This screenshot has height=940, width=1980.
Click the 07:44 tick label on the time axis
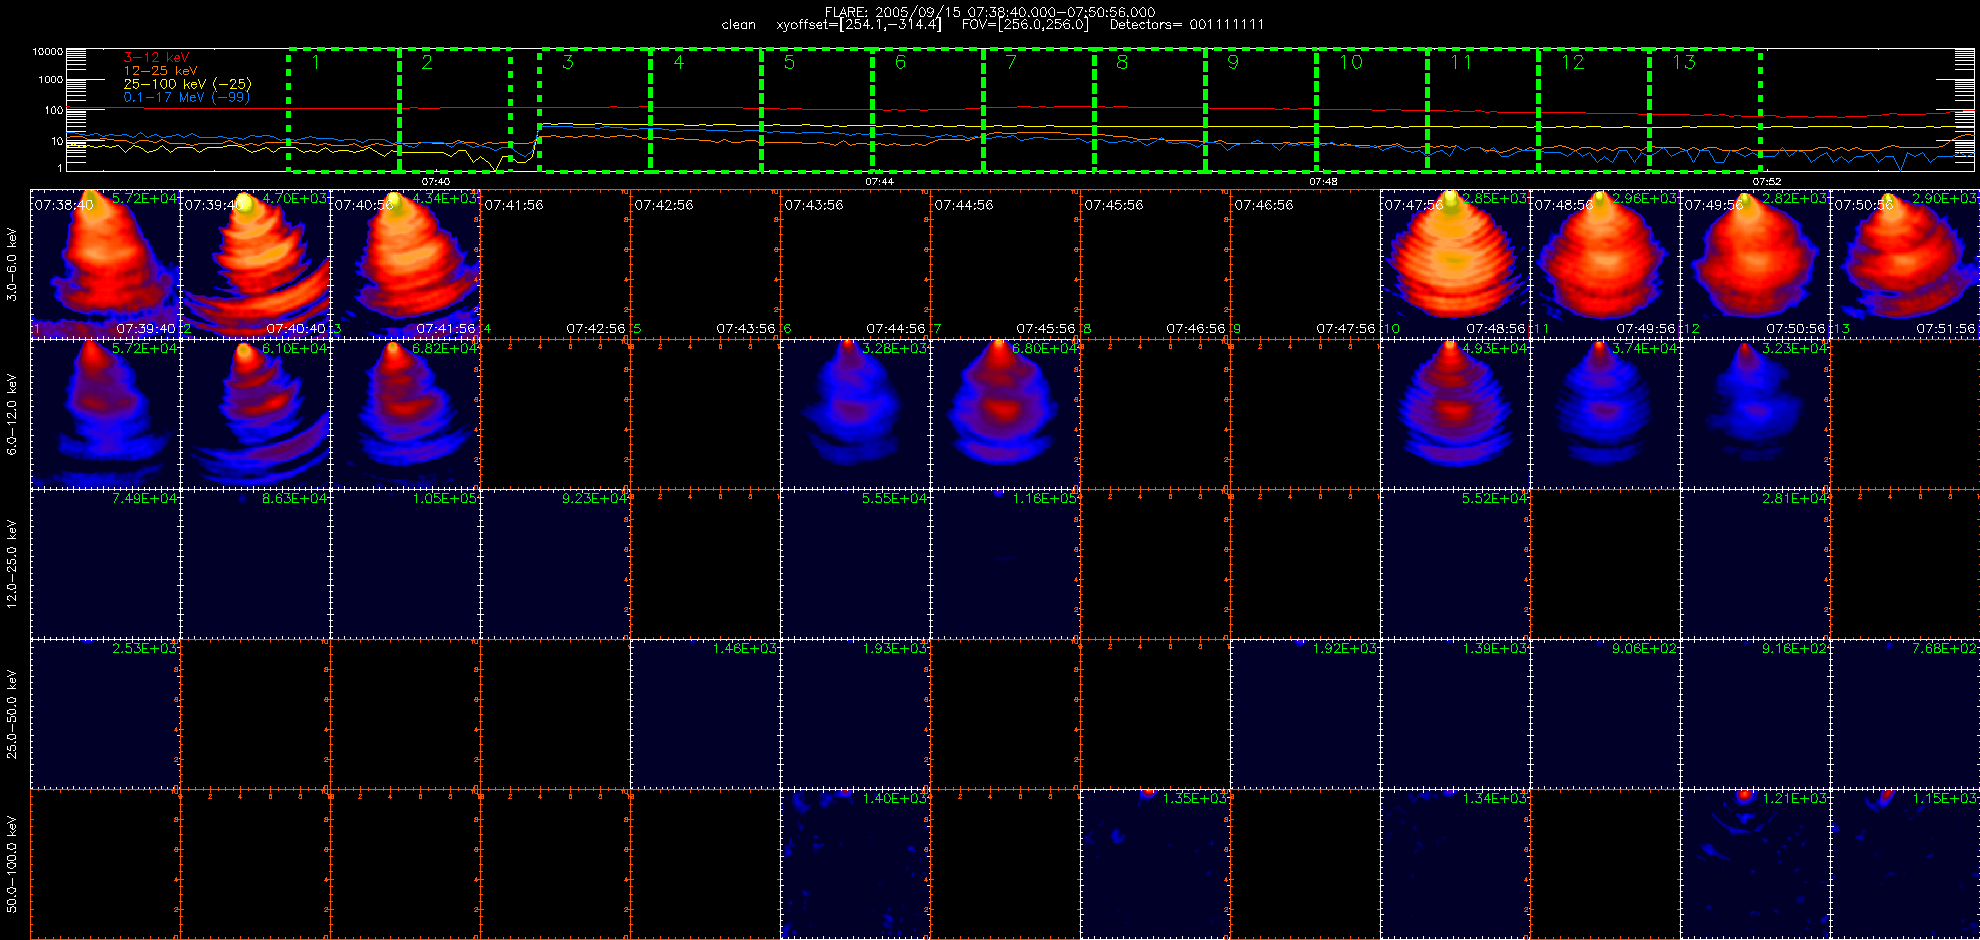point(880,181)
